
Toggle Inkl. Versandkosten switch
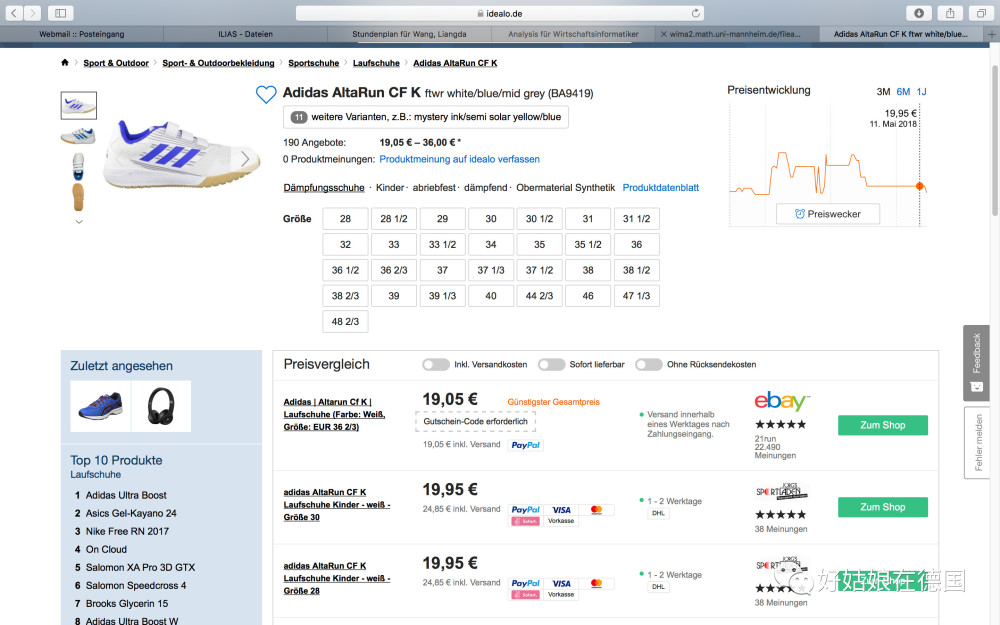pos(436,364)
